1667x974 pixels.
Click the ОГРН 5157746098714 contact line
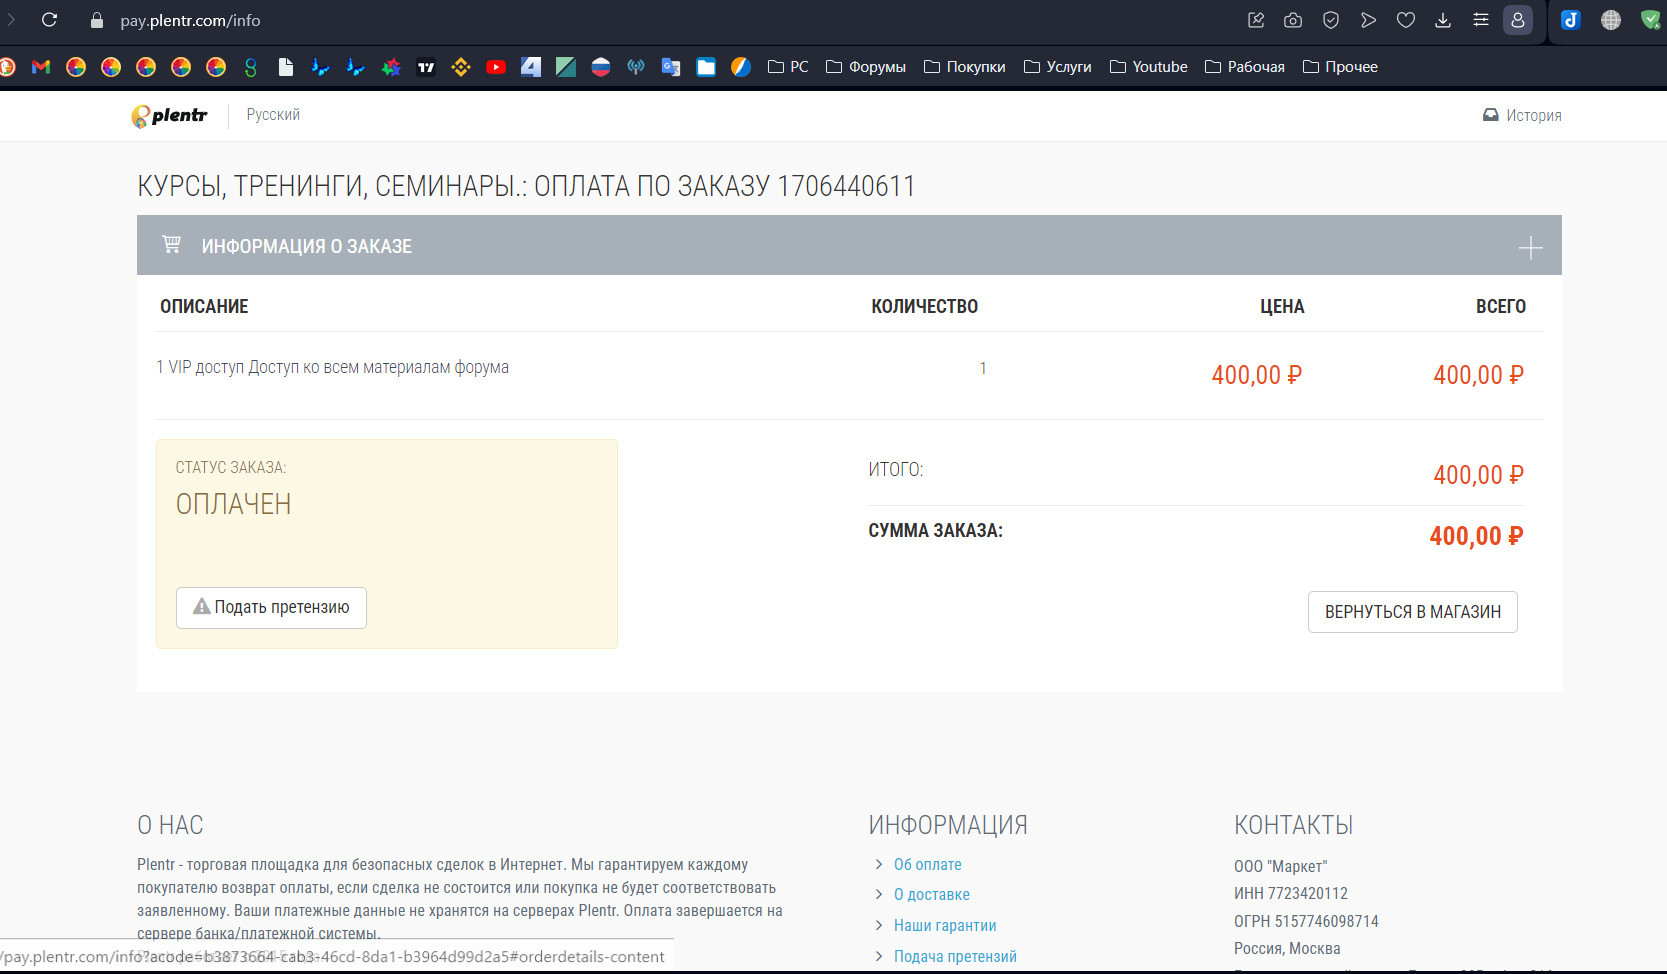pos(1306,921)
